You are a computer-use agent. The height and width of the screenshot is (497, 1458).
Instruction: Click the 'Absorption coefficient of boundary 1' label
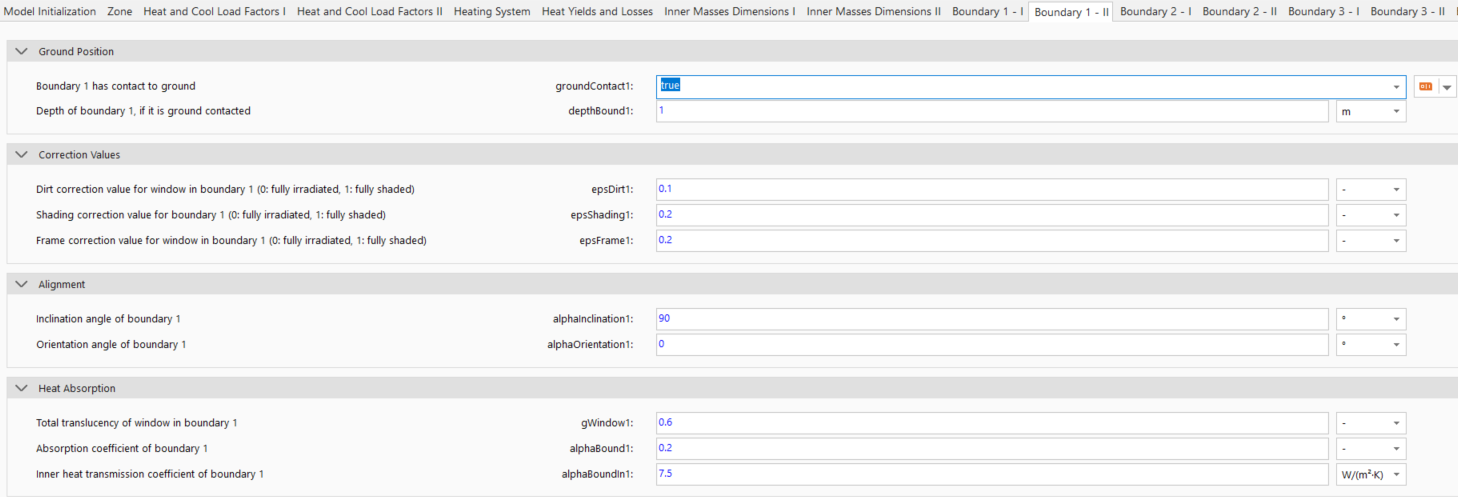click(x=122, y=448)
